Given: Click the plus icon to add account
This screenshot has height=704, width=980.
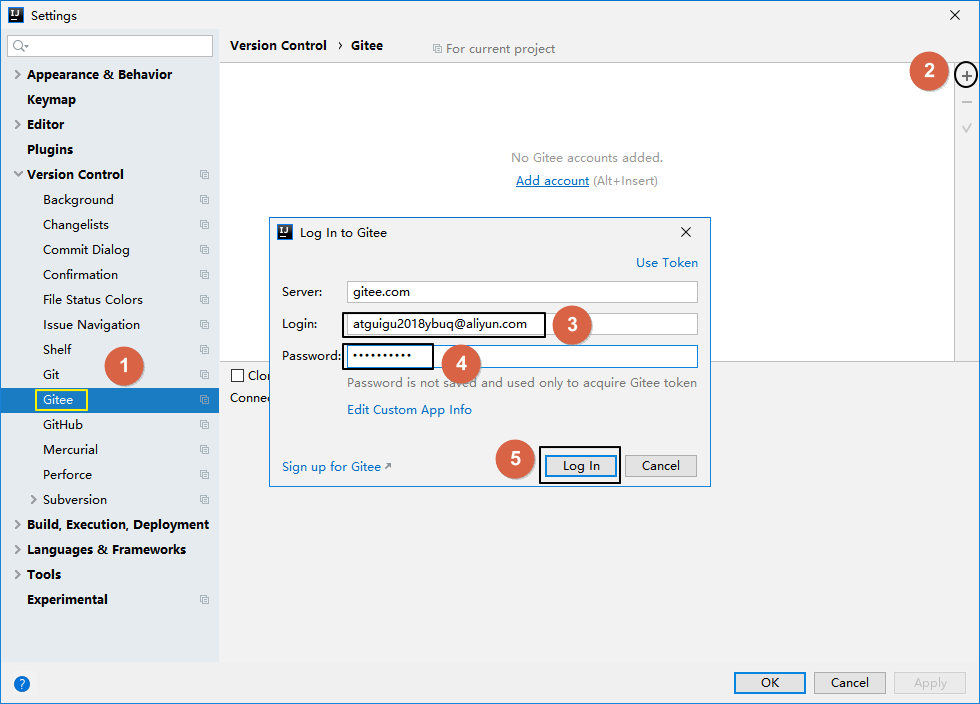Looking at the screenshot, I should (966, 76).
